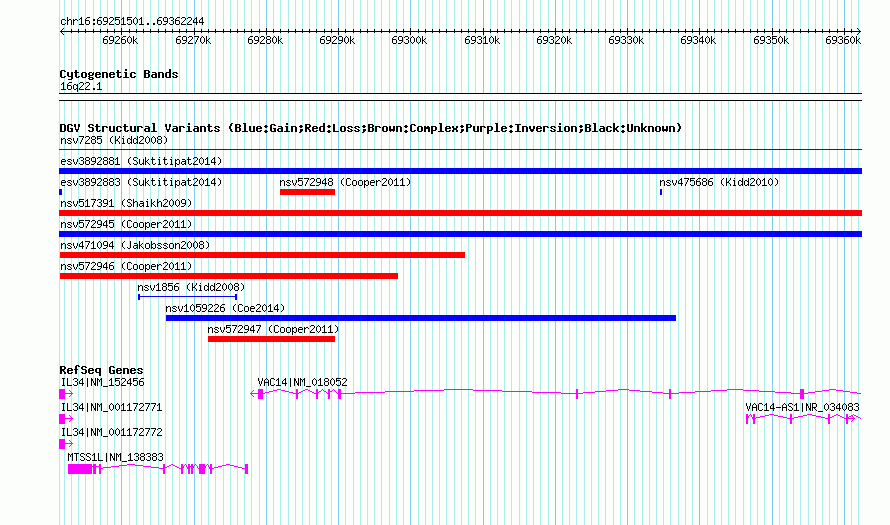Viewport: 890px width, 525px height.
Task: Click the chr16:69251501..69362244 coordinates text
Action: pyautogui.click(x=132, y=22)
